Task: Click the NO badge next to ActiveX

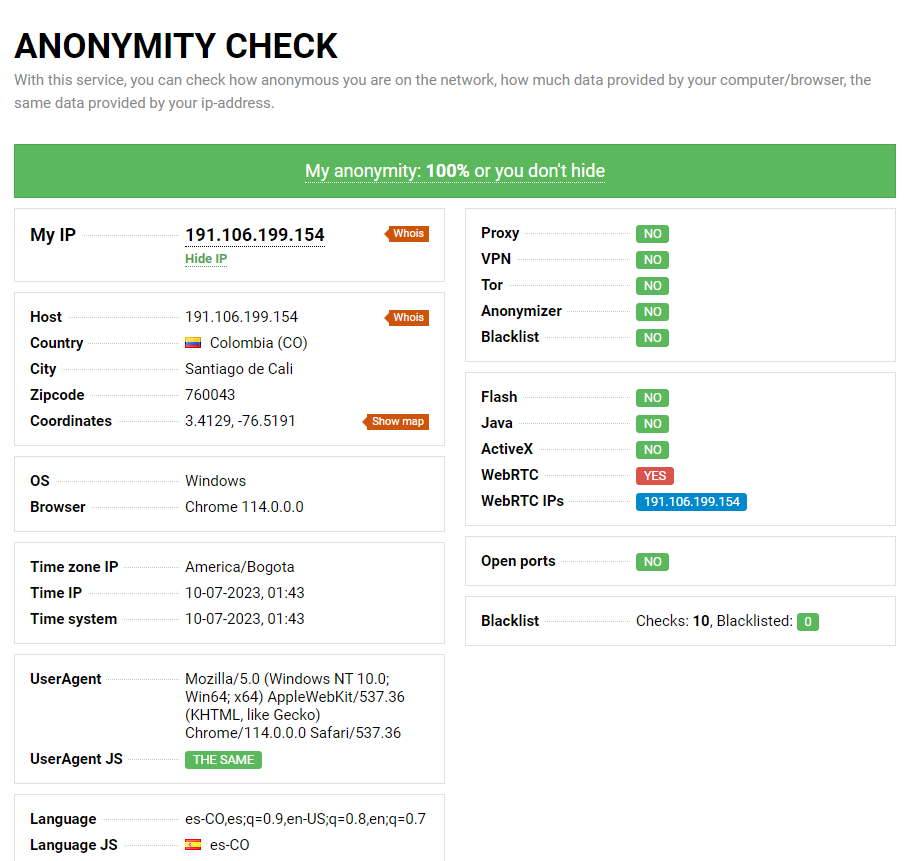Action: (x=652, y=450)
